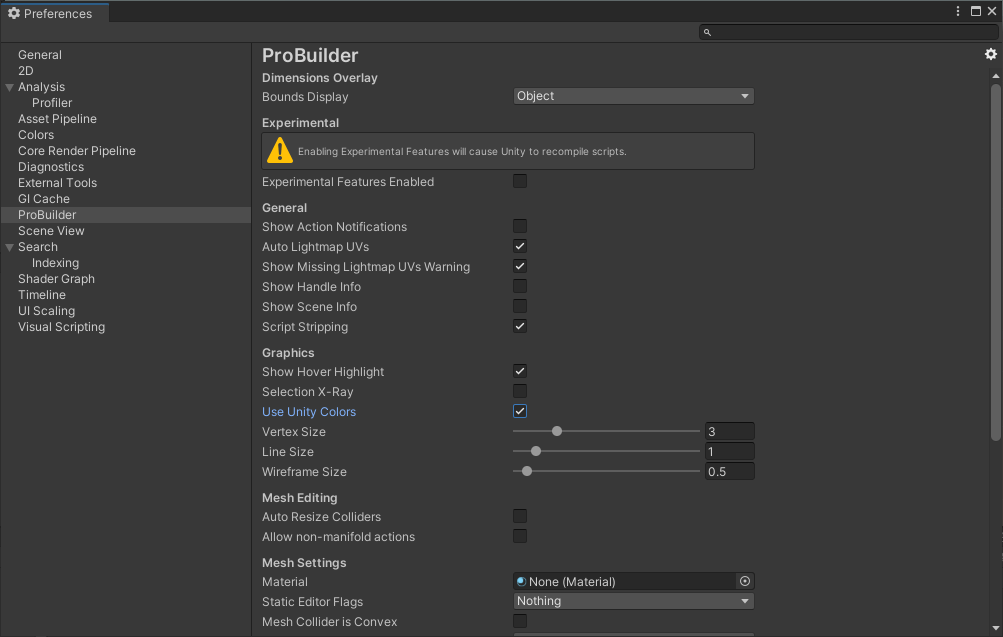The height and width of the screenshot is (637, 1003).
Task: Enable Auto Resize Colliders
Action: (520, 516)
